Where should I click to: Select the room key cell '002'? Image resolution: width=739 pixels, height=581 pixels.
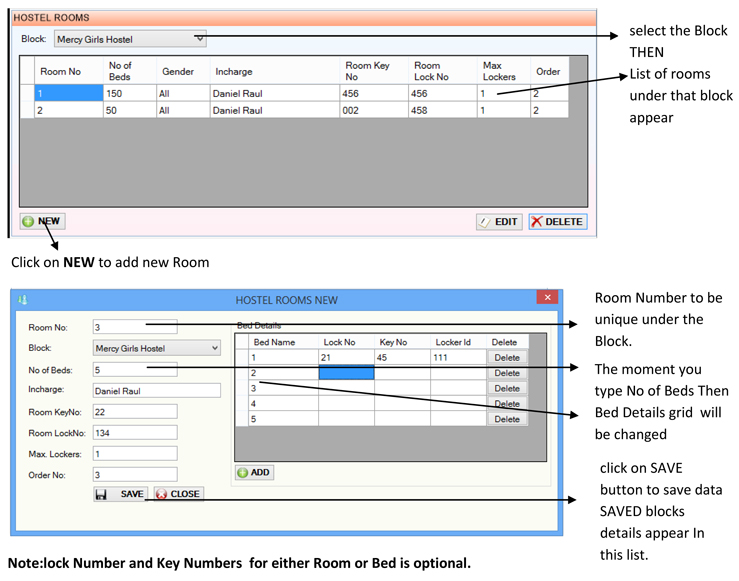point(374,110)
